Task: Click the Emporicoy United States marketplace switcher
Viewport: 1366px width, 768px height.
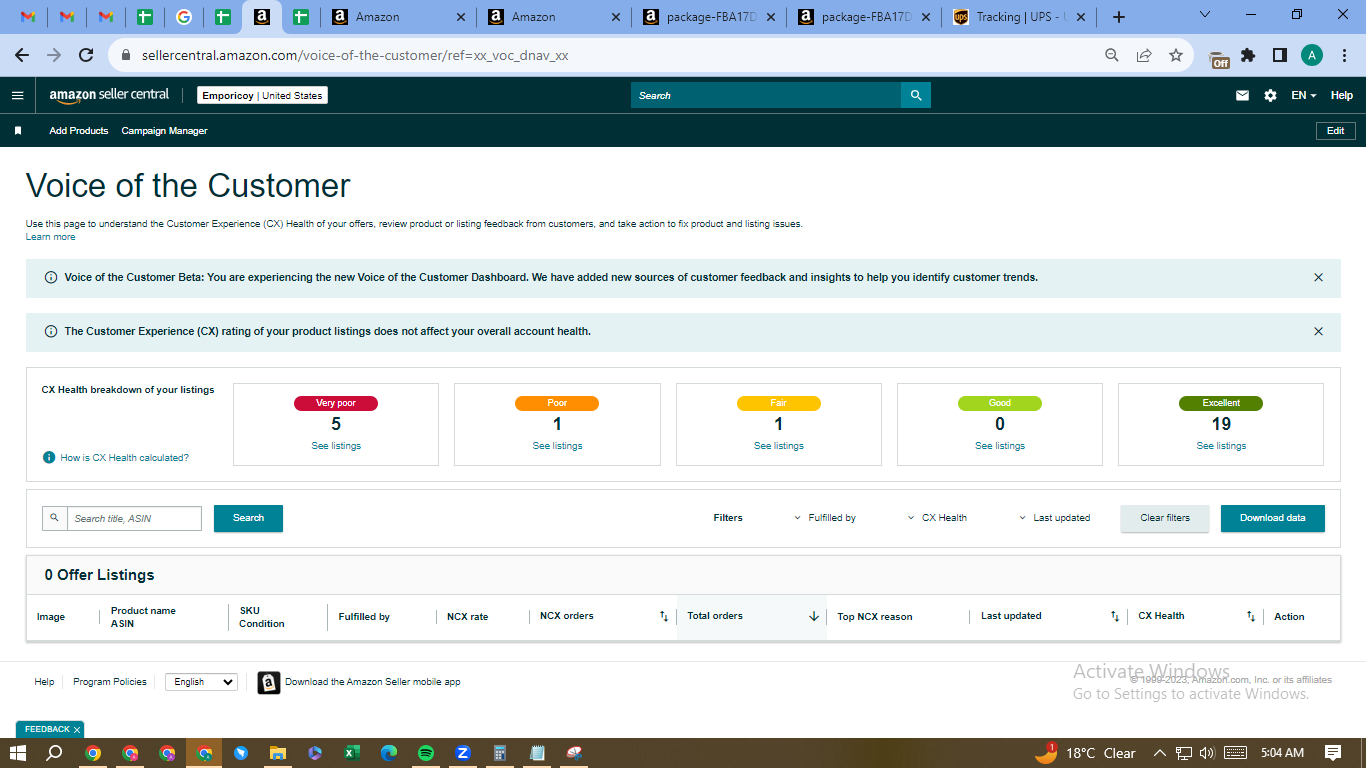Action: tap(262, 96)
